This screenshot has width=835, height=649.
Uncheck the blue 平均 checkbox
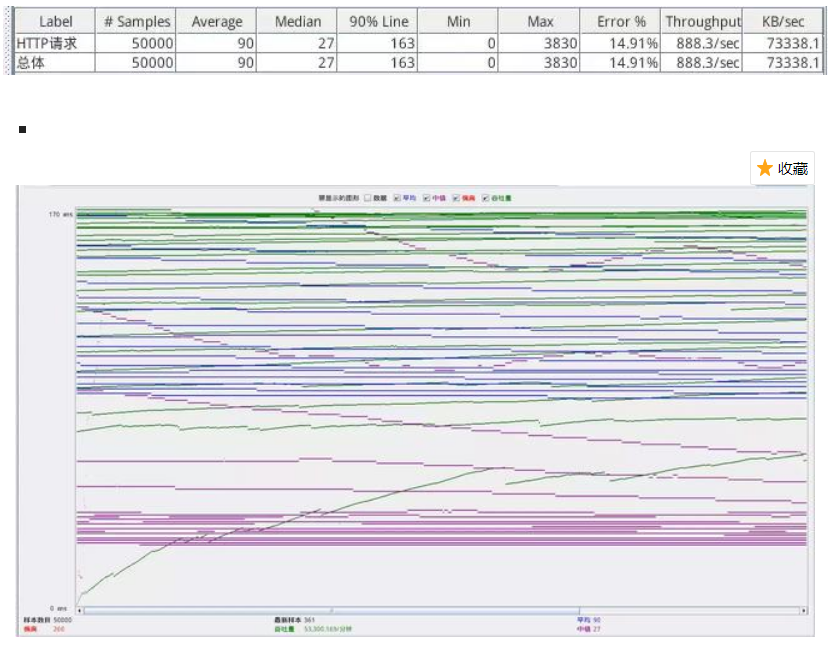pos(397,198)
